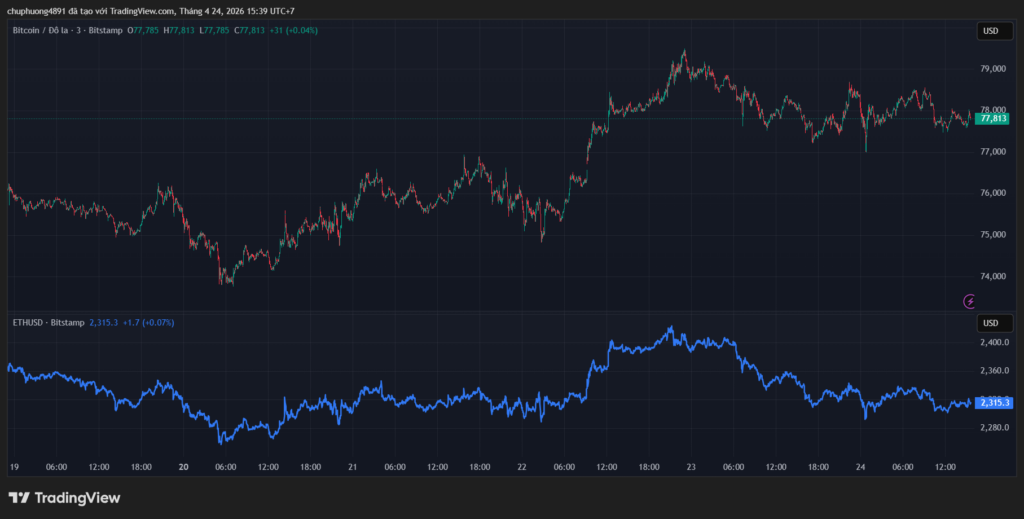Open USD currency selector on Bitcoin pane
This screenshot has height=519, width=1024.
(x=990, y=31)
